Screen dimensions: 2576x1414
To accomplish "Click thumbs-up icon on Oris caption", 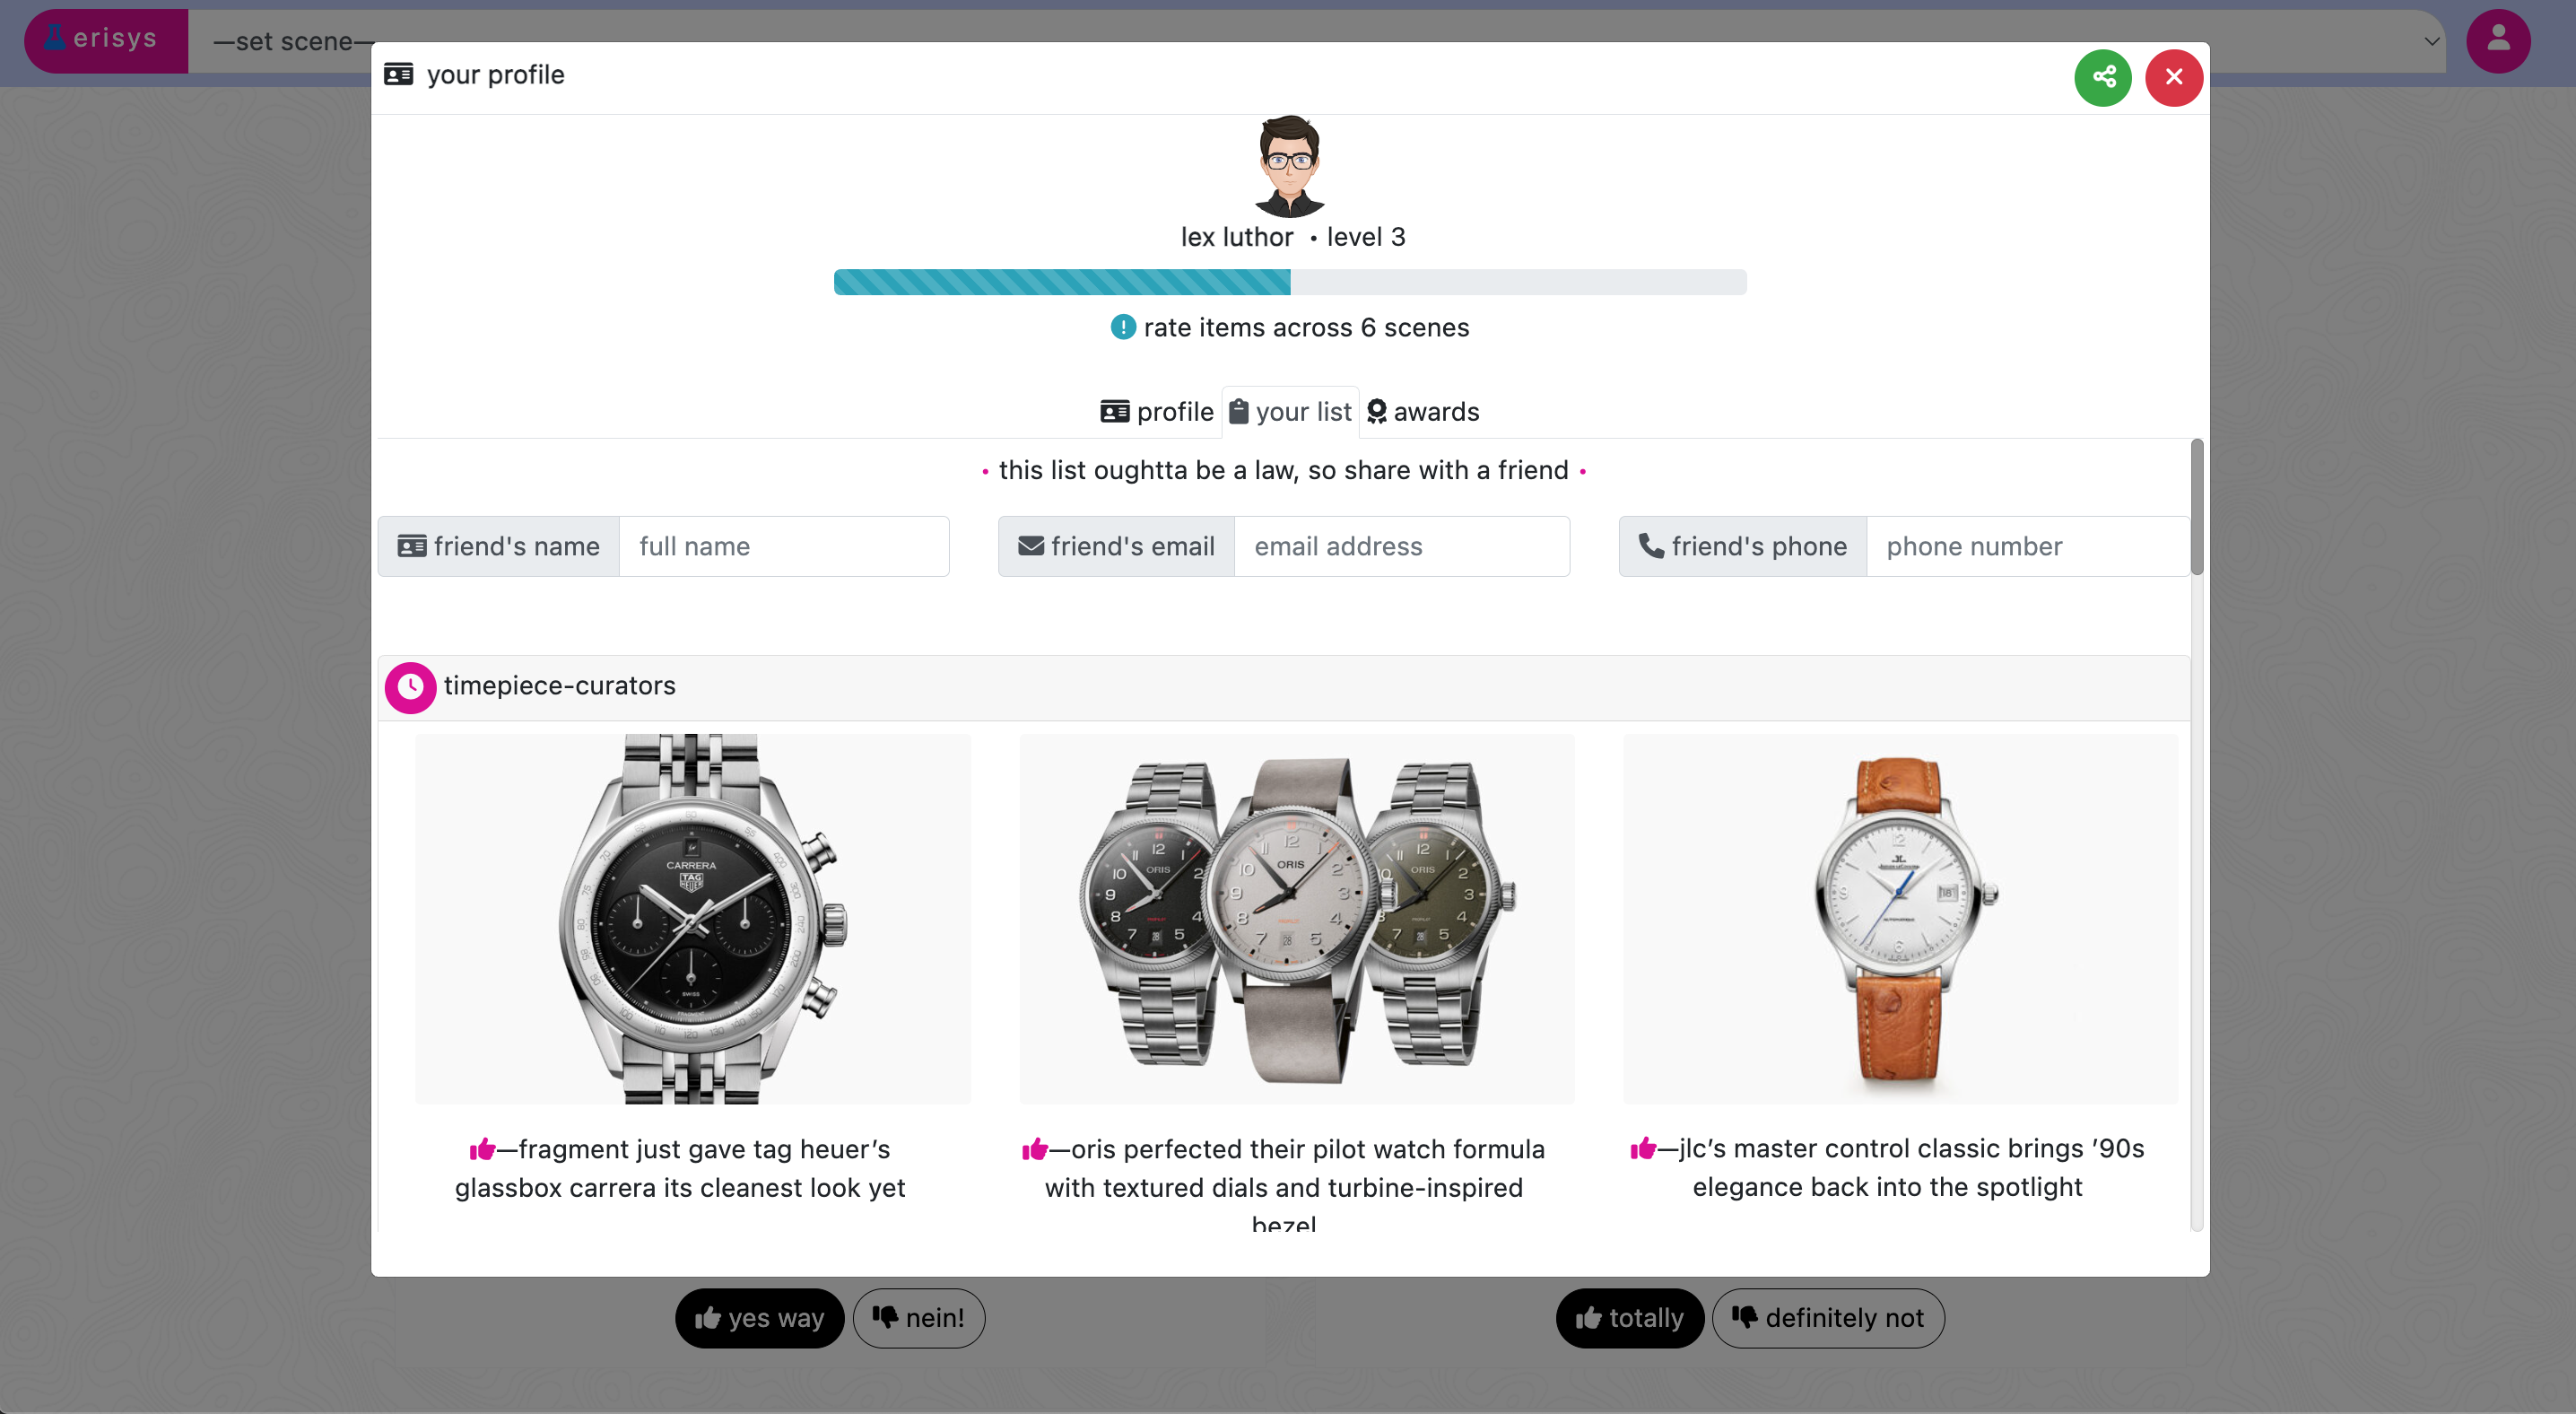I will coord(1034,1149).
